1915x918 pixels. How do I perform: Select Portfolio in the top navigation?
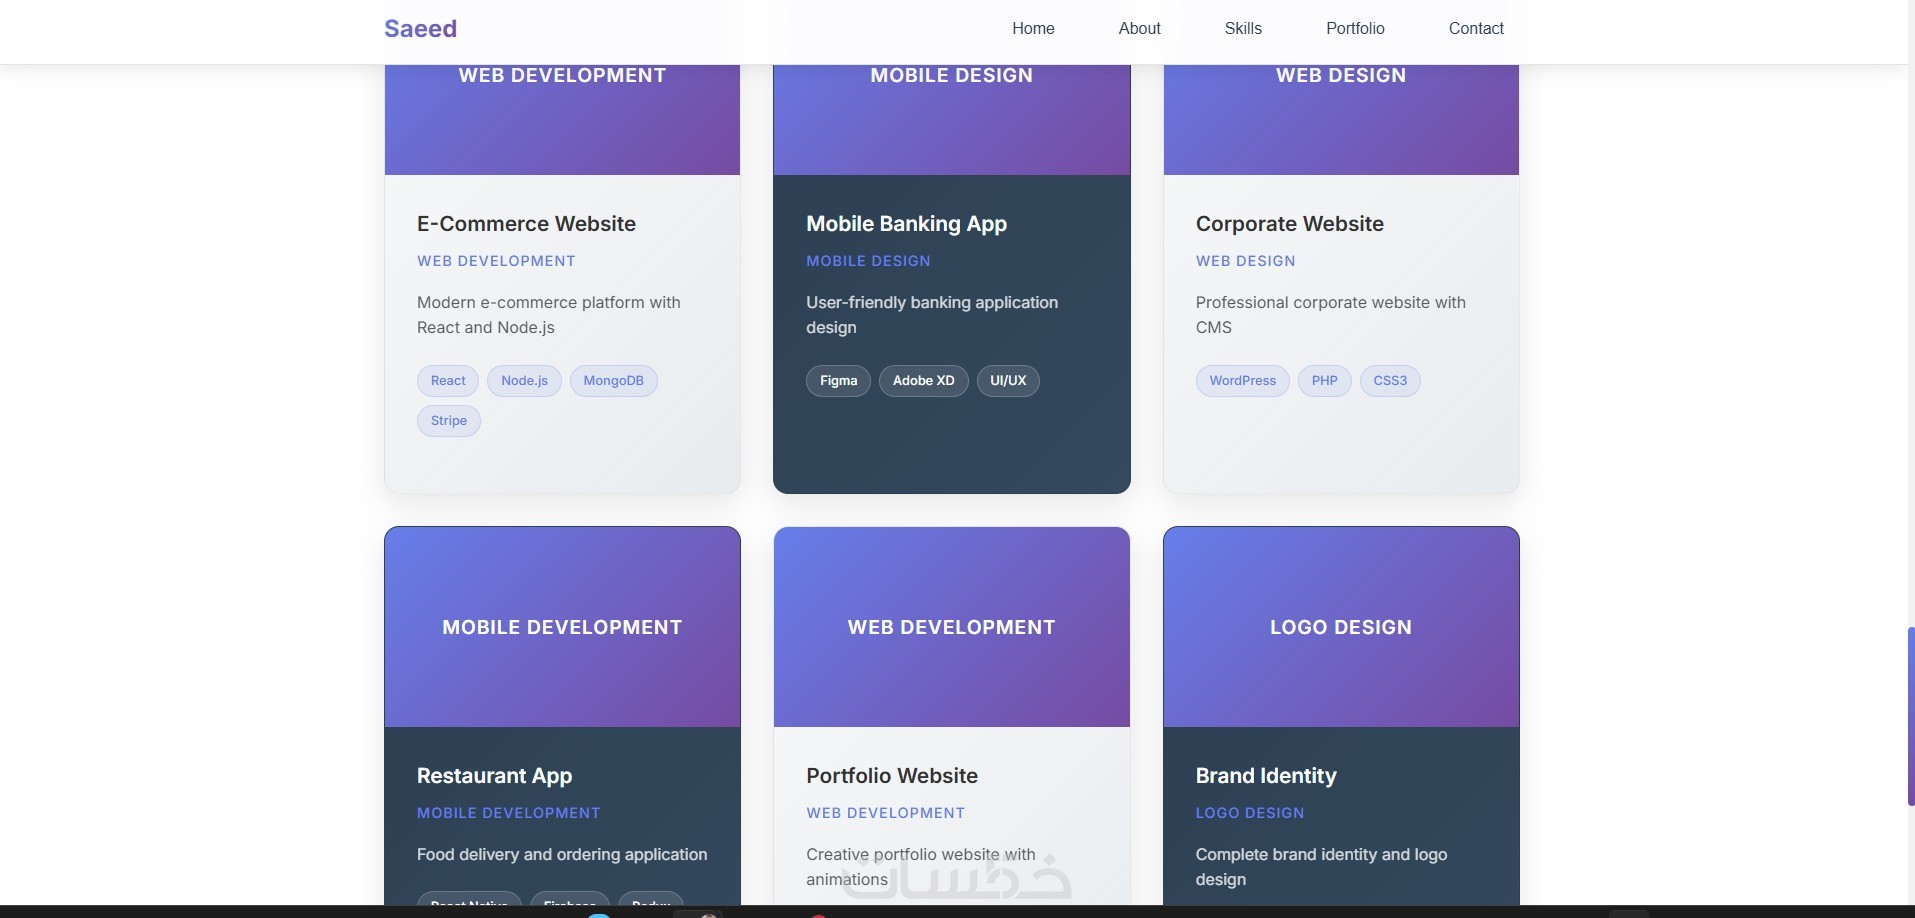tap(1355, 29)
